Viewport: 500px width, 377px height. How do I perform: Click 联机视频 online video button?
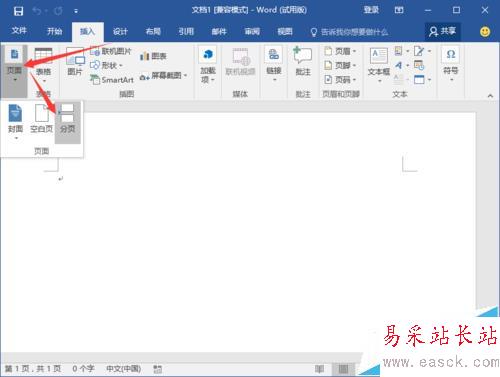[x=240, y=62]
